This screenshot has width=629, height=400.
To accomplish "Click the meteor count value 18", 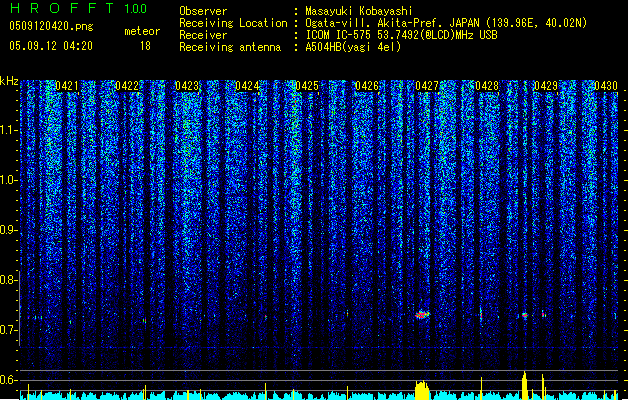I will (145, 46).
